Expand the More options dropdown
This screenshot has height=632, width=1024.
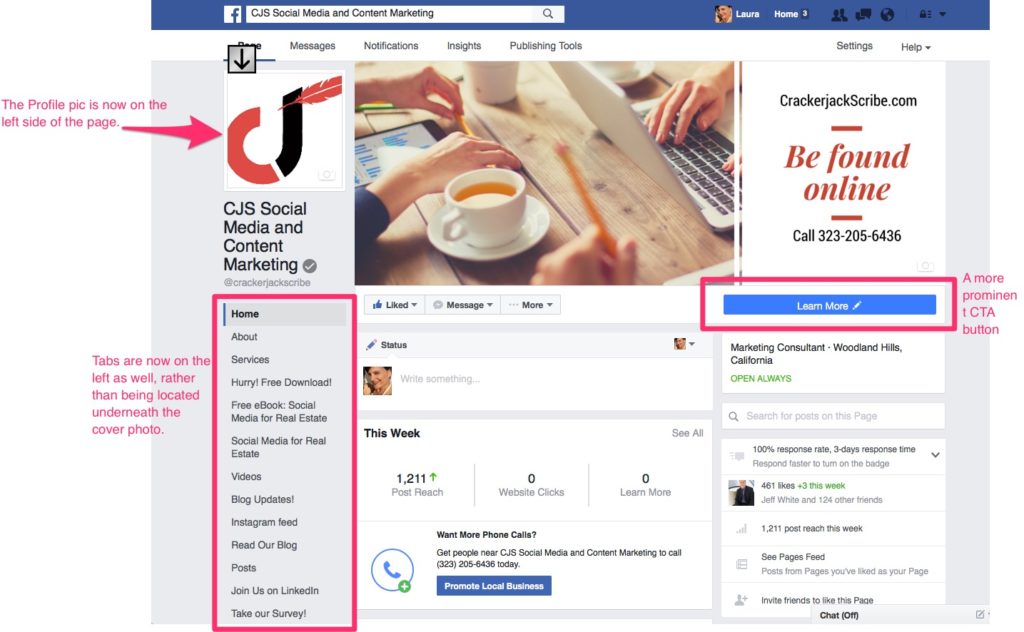click(x=531, y=305)
